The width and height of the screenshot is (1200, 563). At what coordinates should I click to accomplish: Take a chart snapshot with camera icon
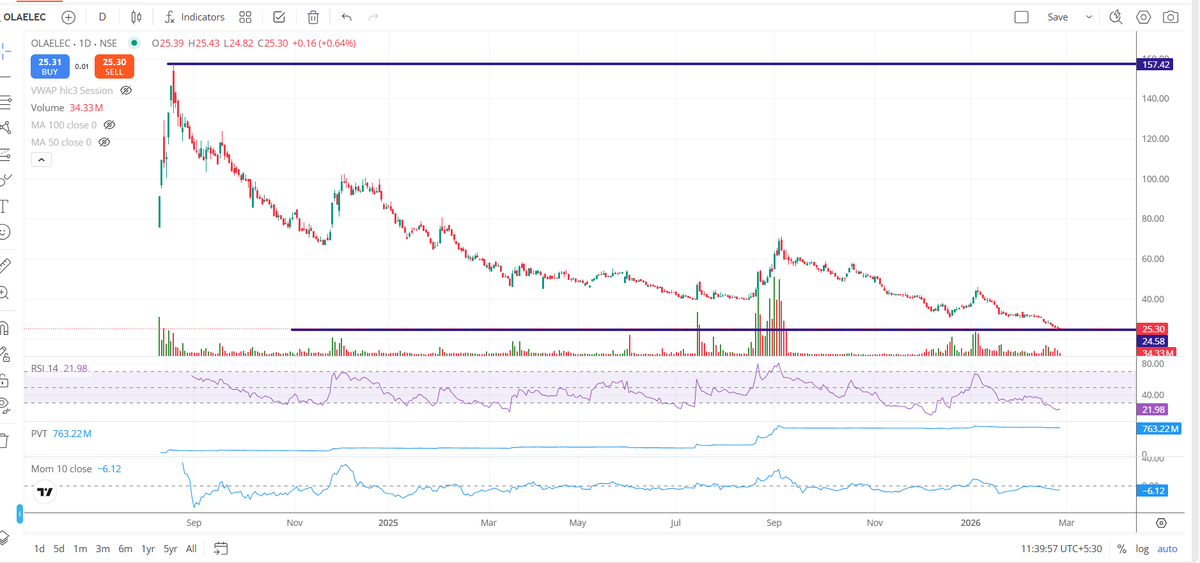[x=1170, y=17]
